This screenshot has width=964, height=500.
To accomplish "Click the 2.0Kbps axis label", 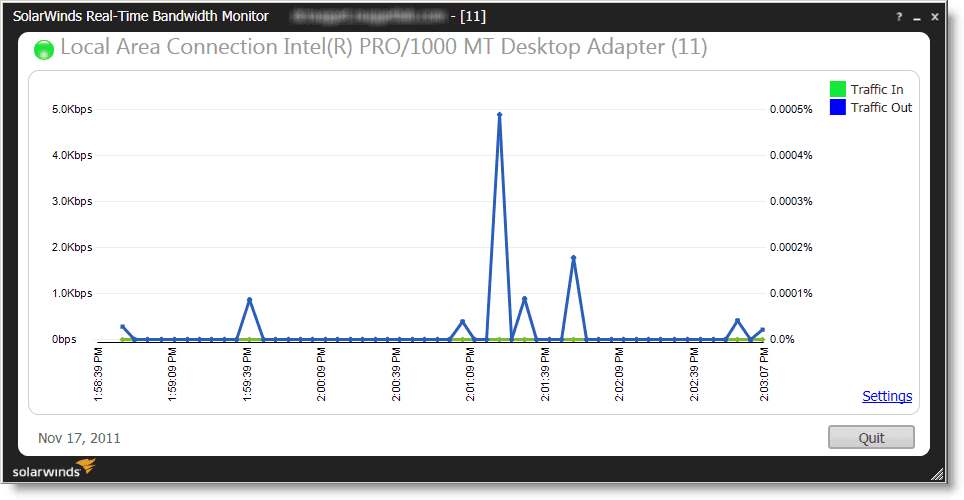I will click(72, 247).
